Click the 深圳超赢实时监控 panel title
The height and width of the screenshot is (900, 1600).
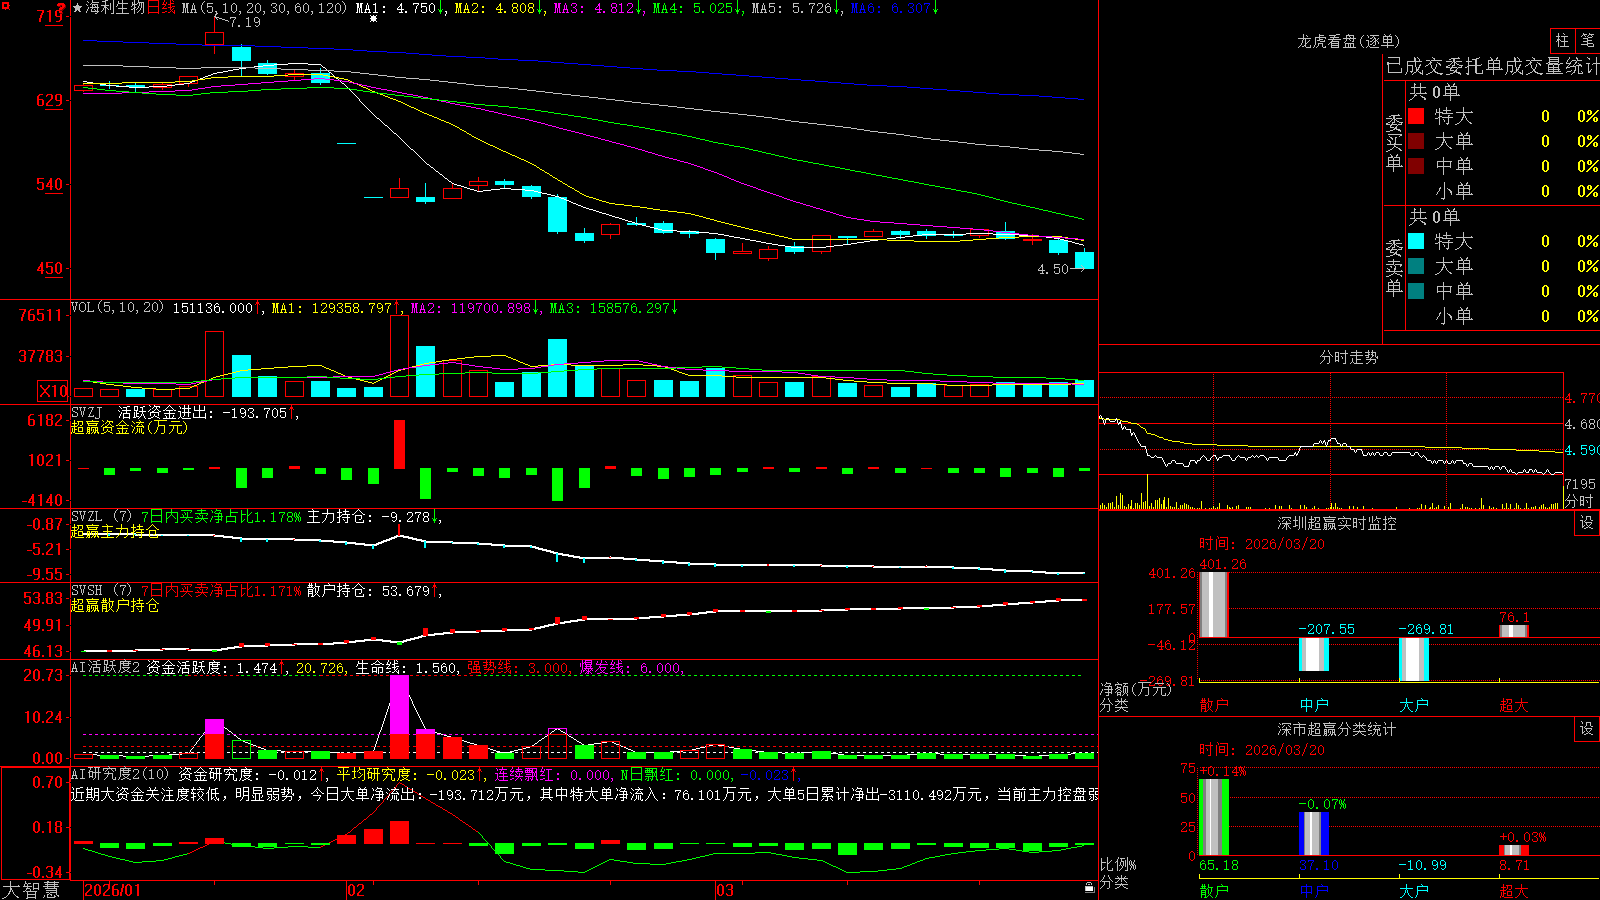pyautogui.click(x=1337, y=523)
